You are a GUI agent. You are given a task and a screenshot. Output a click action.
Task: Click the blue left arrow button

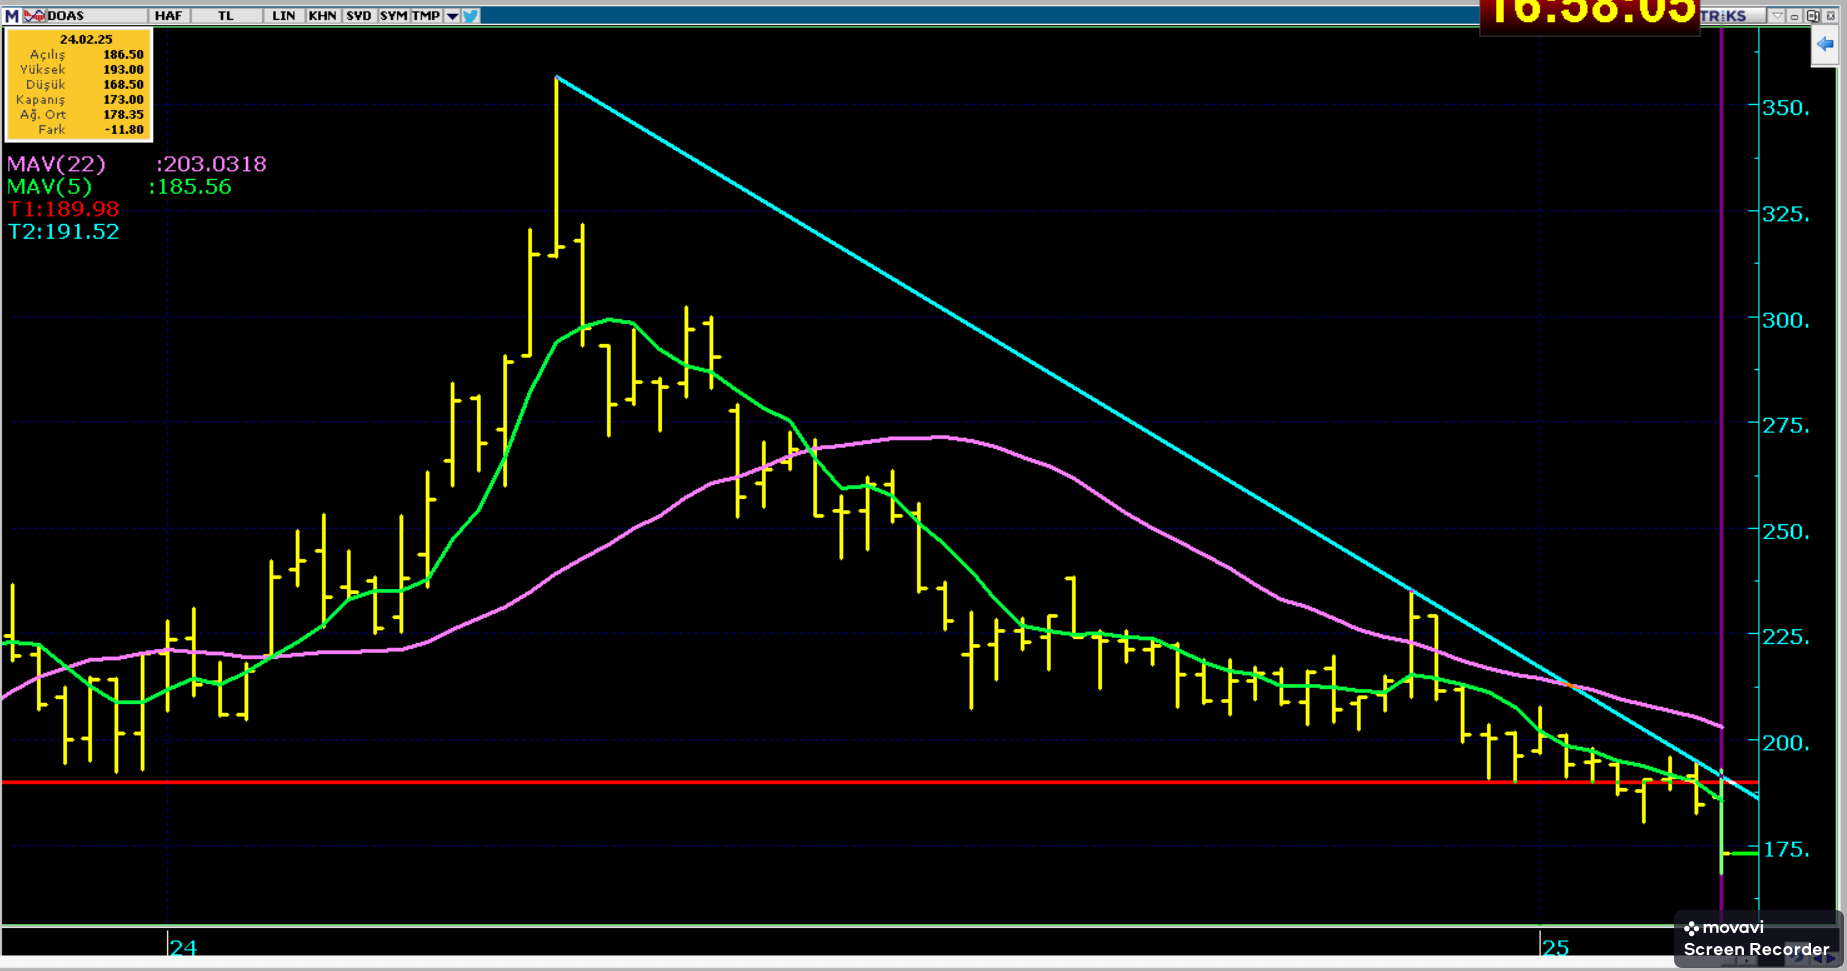tap(1825, 44)
